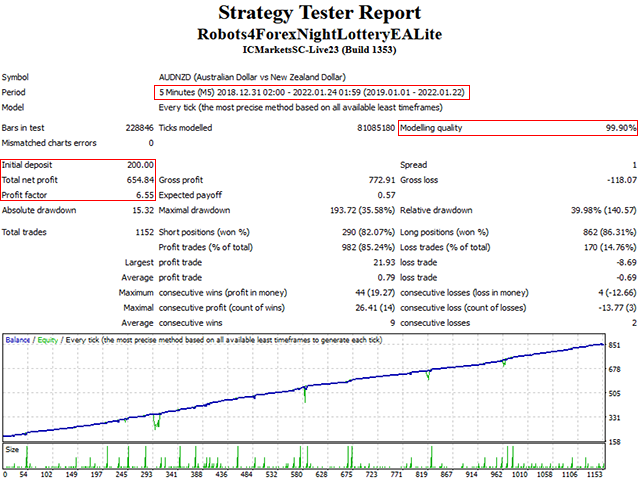Click the ICMarketsSC-Live23 build text
The width and height of the screenshot is (640, 480).
[x=319, y=48]
